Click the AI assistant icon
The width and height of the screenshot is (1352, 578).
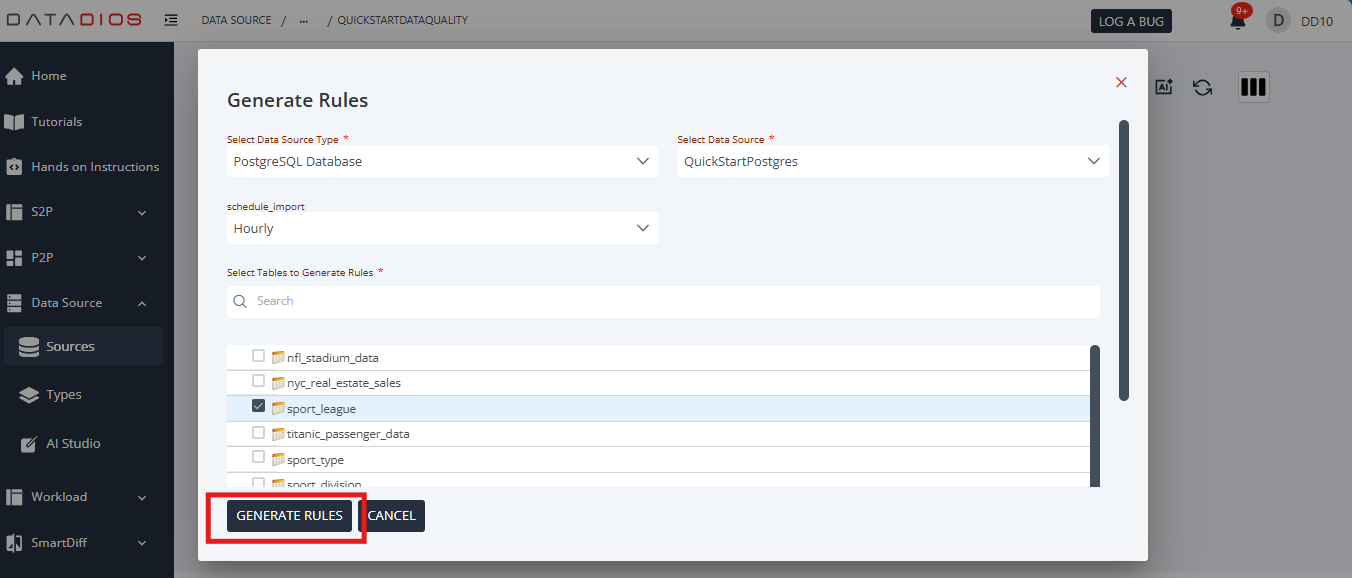[1163, 87]
